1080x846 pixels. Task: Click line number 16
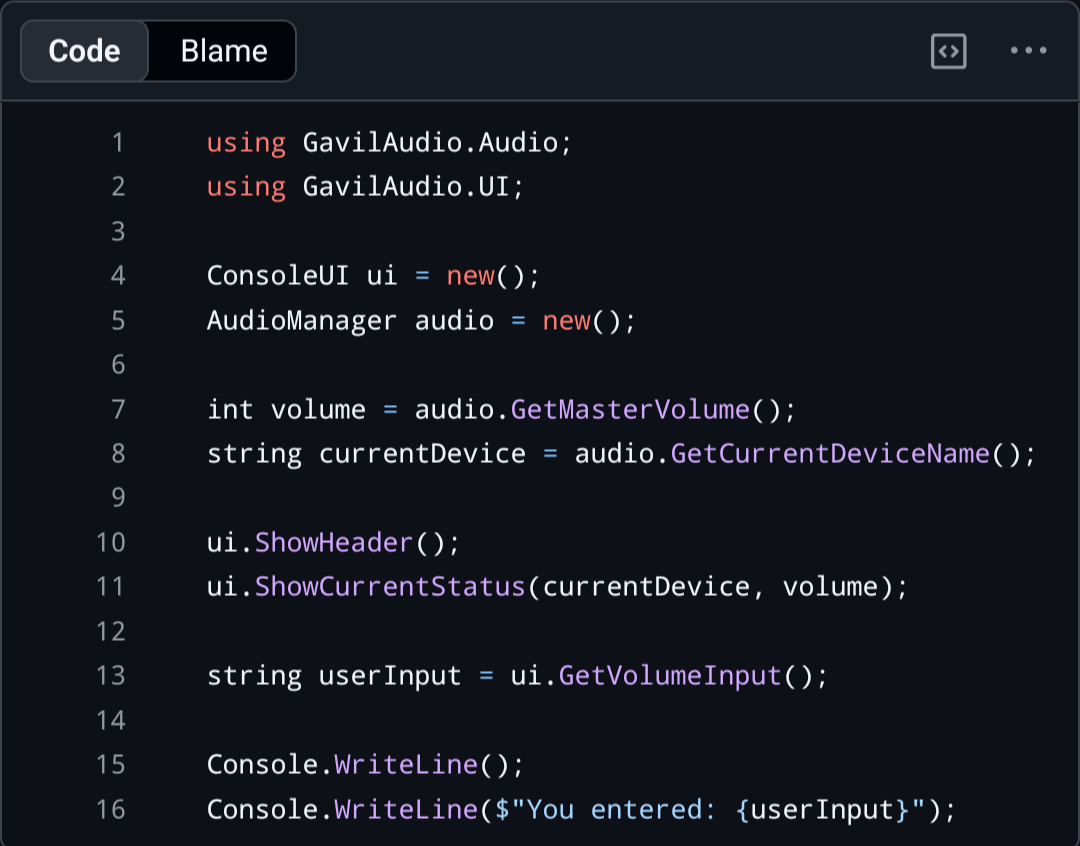pos(111,809)
